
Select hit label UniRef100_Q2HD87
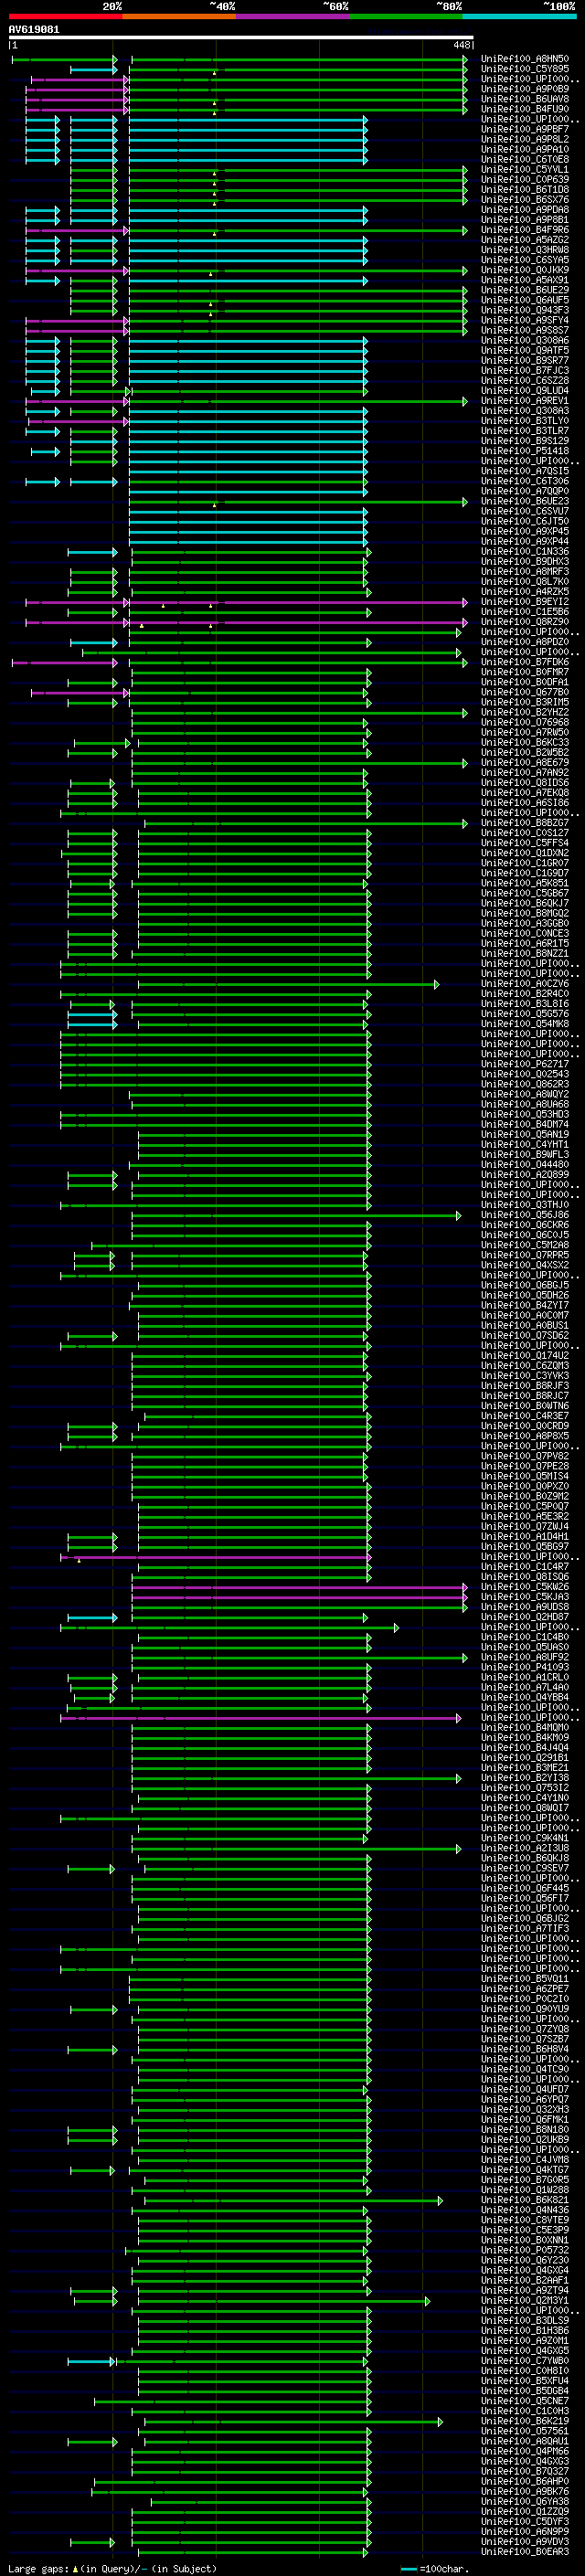525,1617
